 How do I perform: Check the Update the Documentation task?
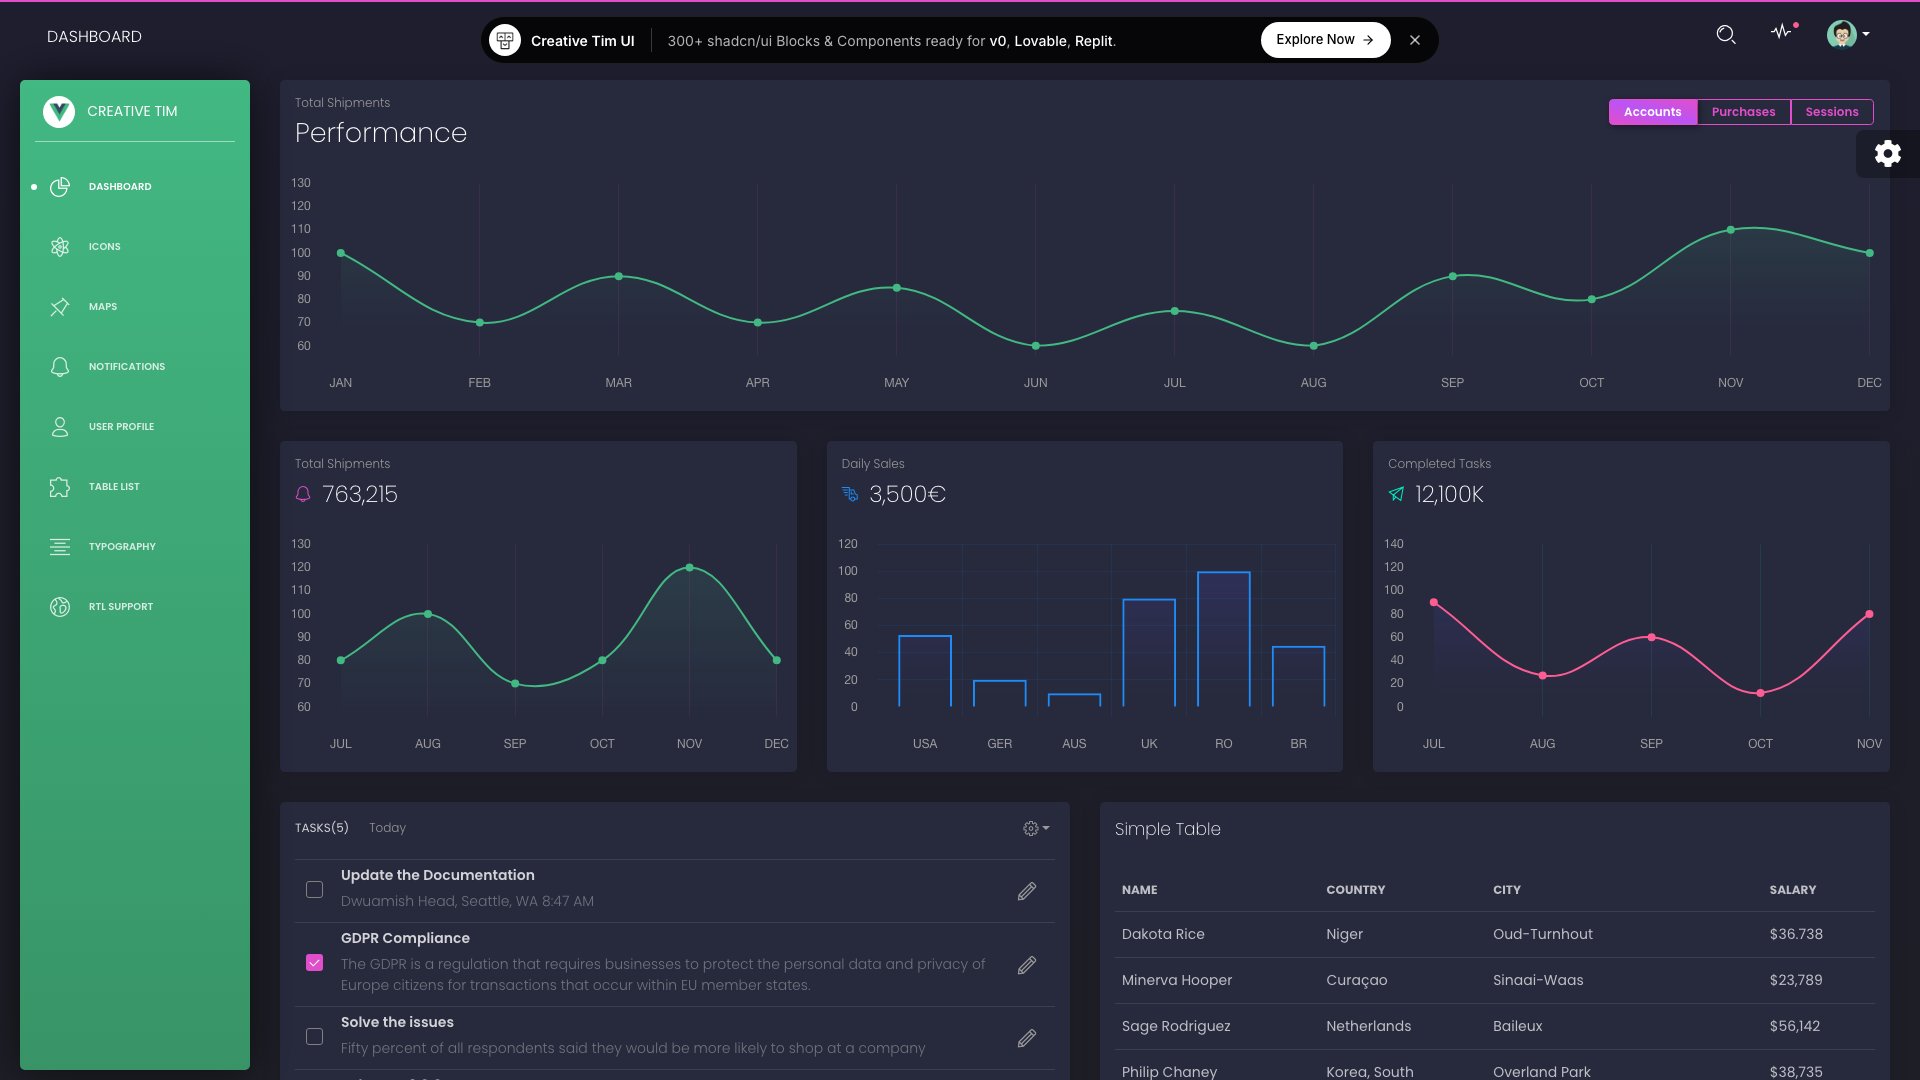[x=314, y=889]
